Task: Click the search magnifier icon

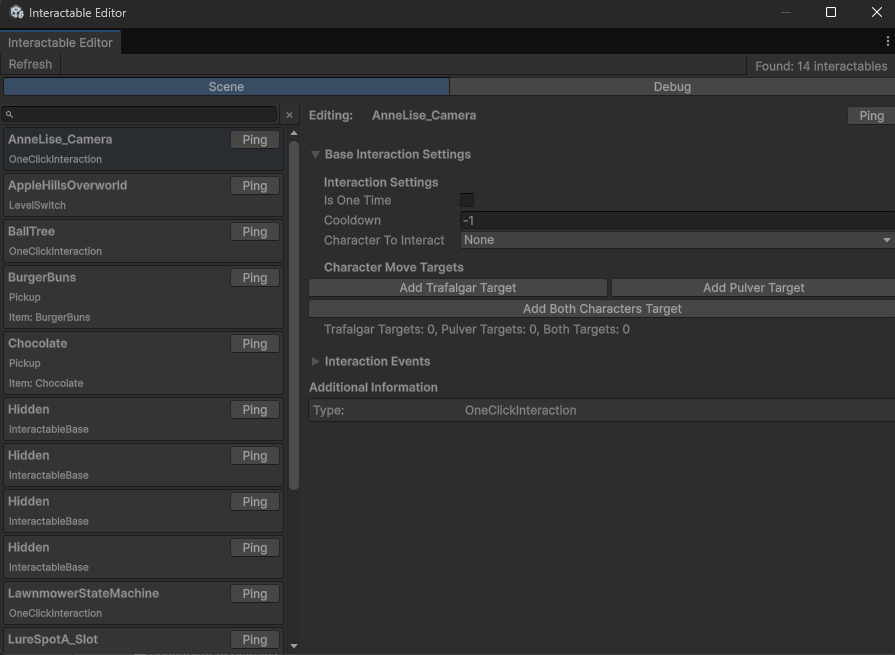Action: coord(10,114)
